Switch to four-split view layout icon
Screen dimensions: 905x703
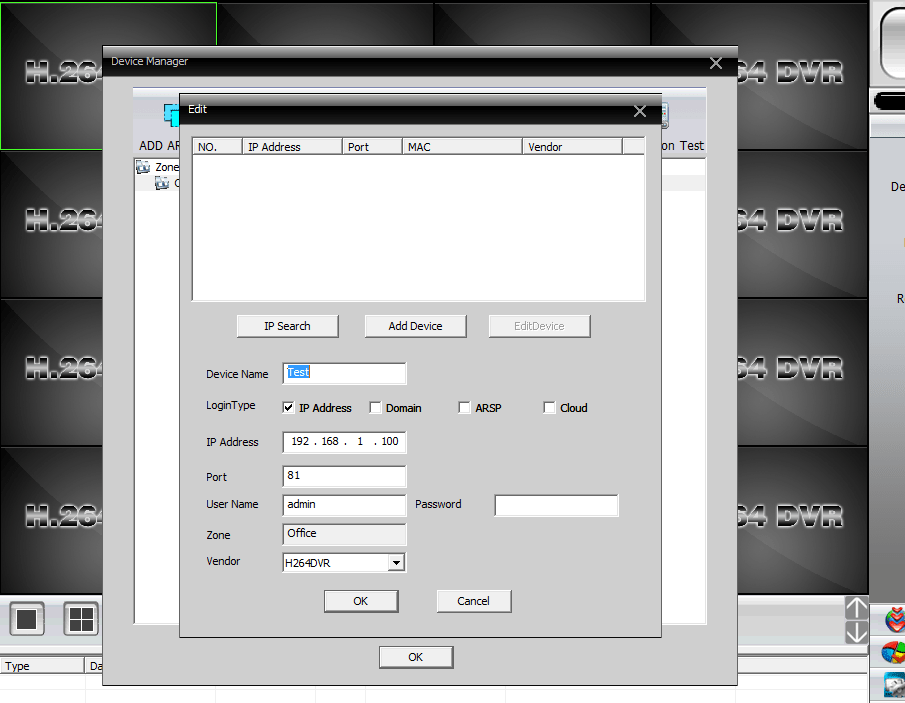(81, 619)
